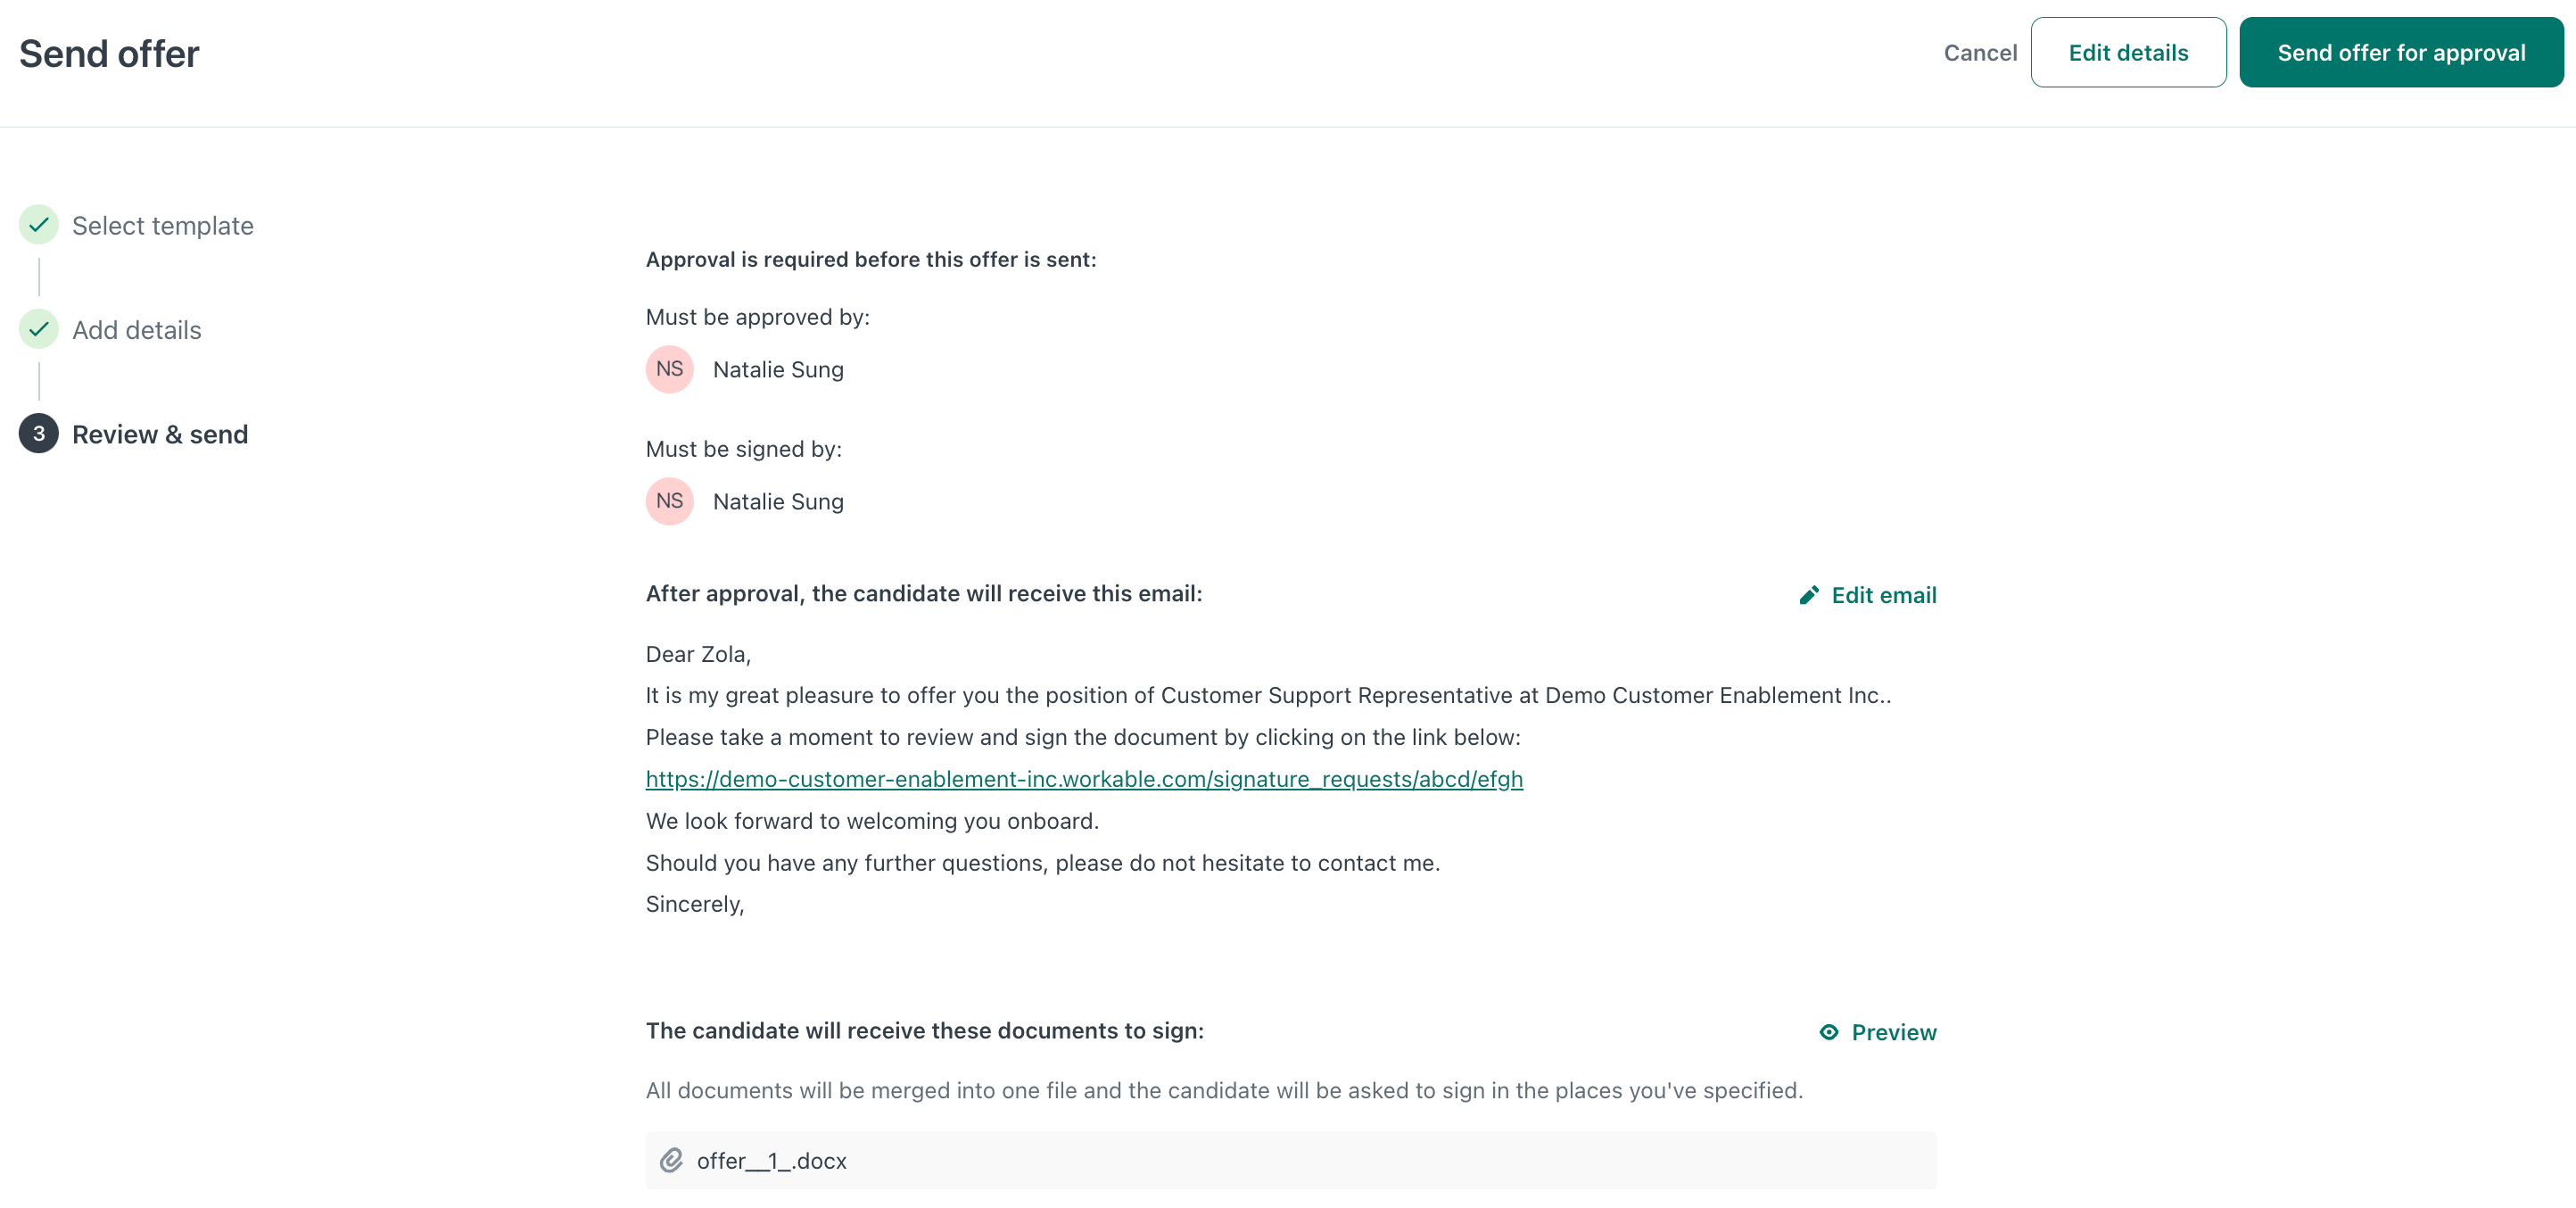The width and height of the screenshot is (2576, 1208).
Task: Select the Review & send step
Action: point(160,434)
